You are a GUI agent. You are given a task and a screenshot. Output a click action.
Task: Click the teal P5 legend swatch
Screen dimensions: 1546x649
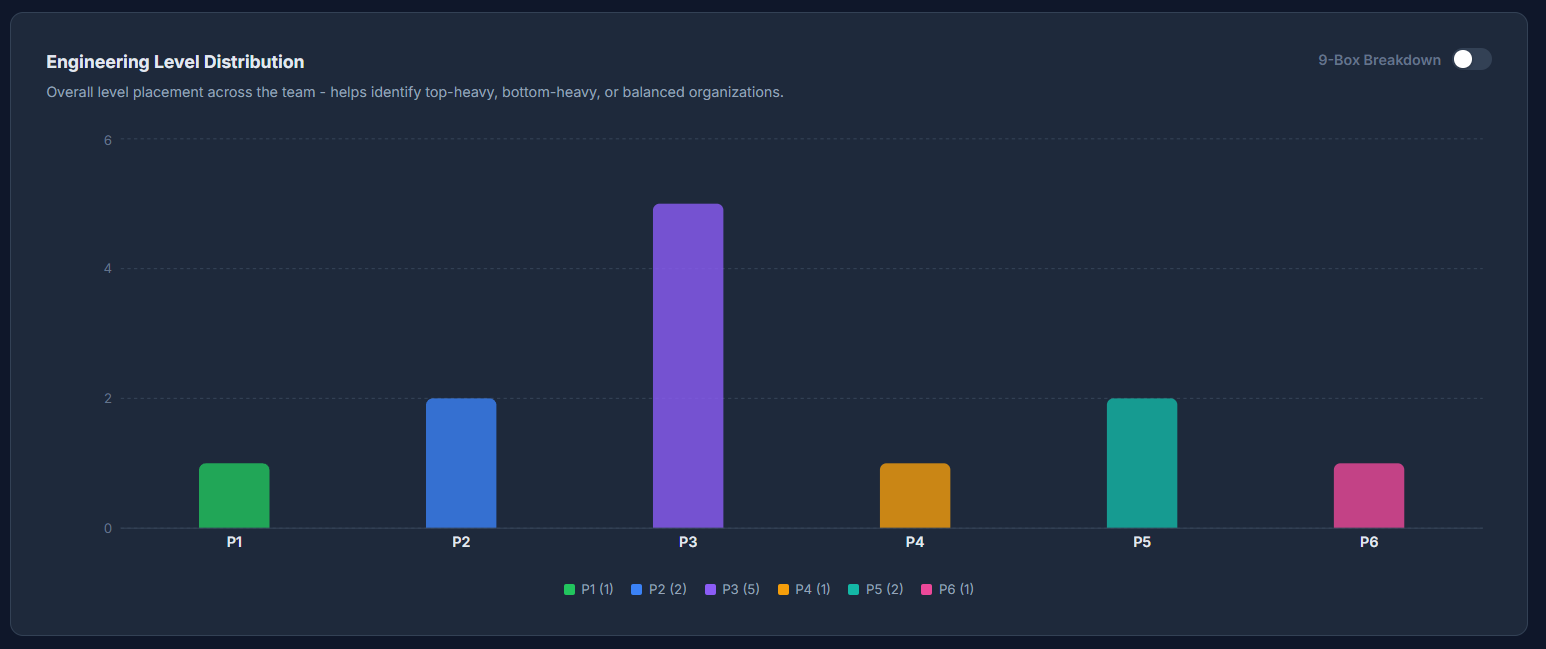pyautogui.click(x=853, y=588)
